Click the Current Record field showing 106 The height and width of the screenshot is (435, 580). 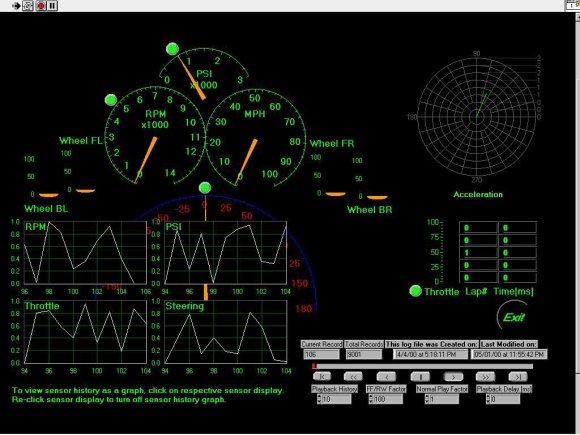321,354
